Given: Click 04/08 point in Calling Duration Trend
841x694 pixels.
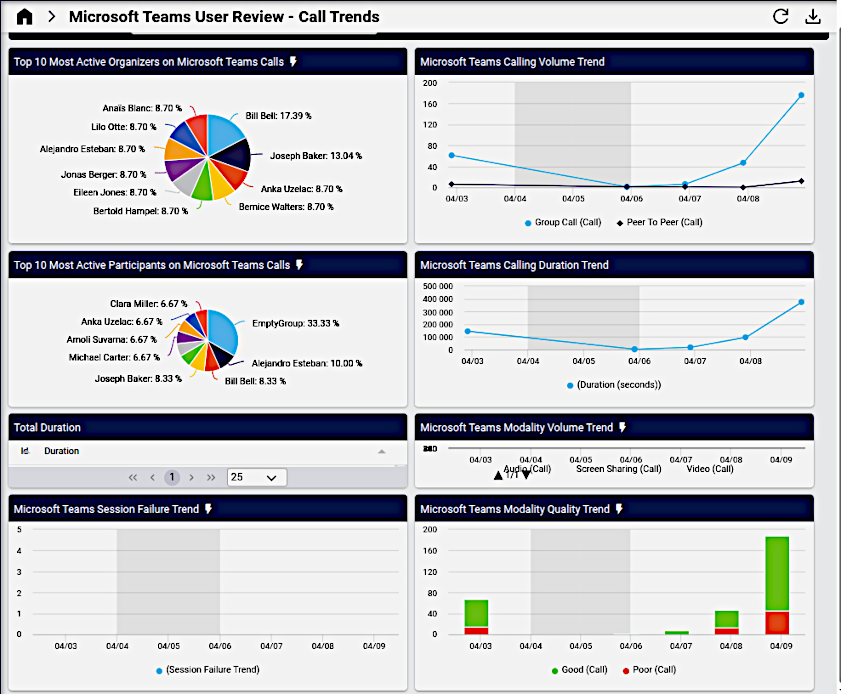Looking at the screenshot, I should point(746,337).
